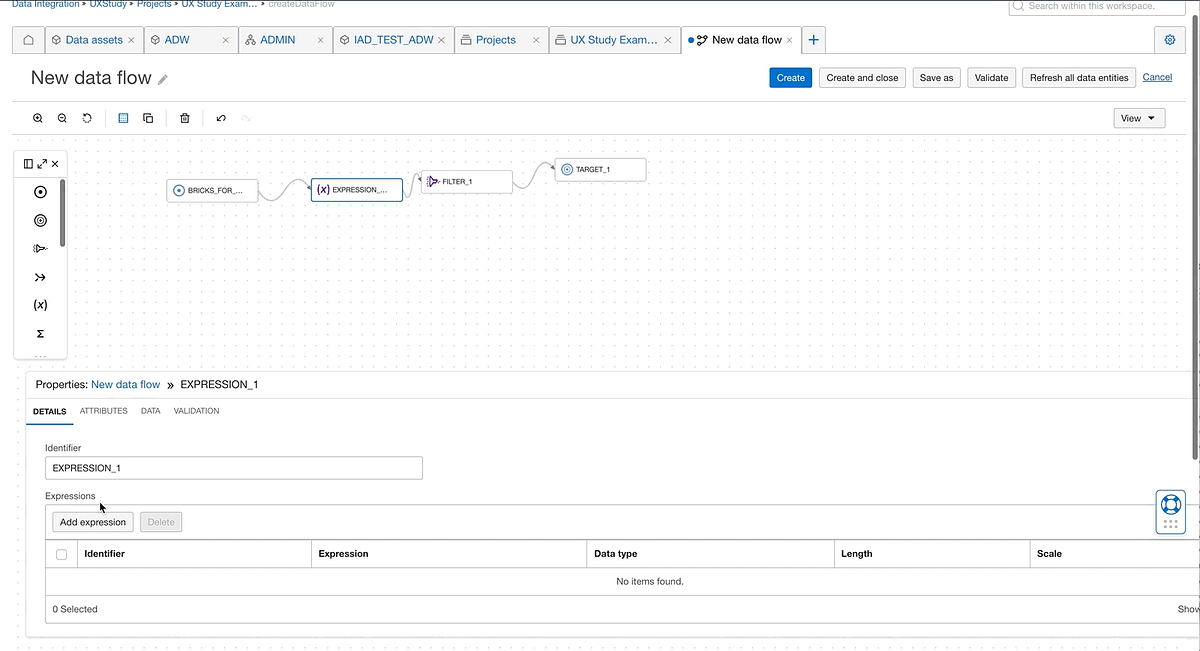Delete selected operator using trash icon
Image resolution: width=1200 pixels, height=651 pixels.
(x=185, y=118)
